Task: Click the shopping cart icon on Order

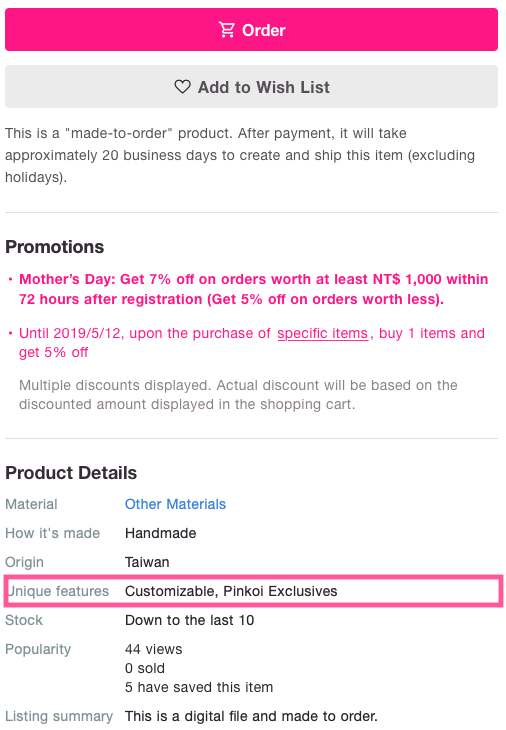Action: tap(227, 30)
